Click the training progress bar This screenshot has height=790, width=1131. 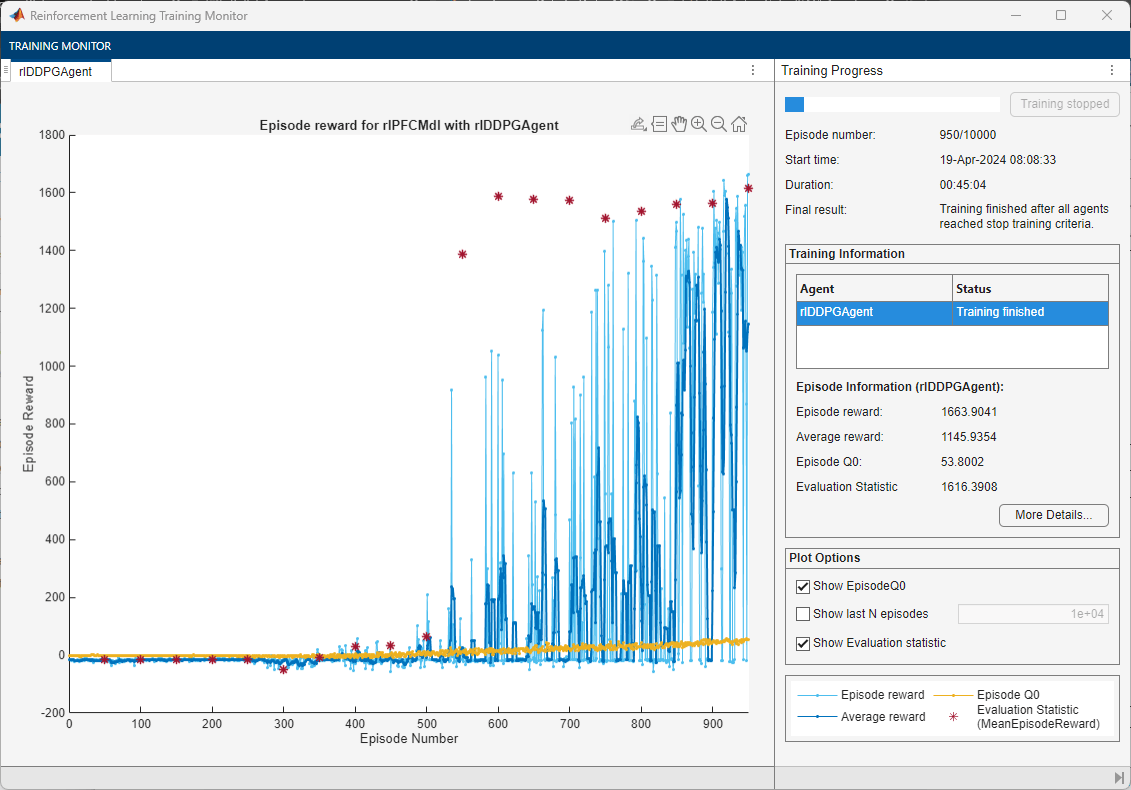[892, 104]
